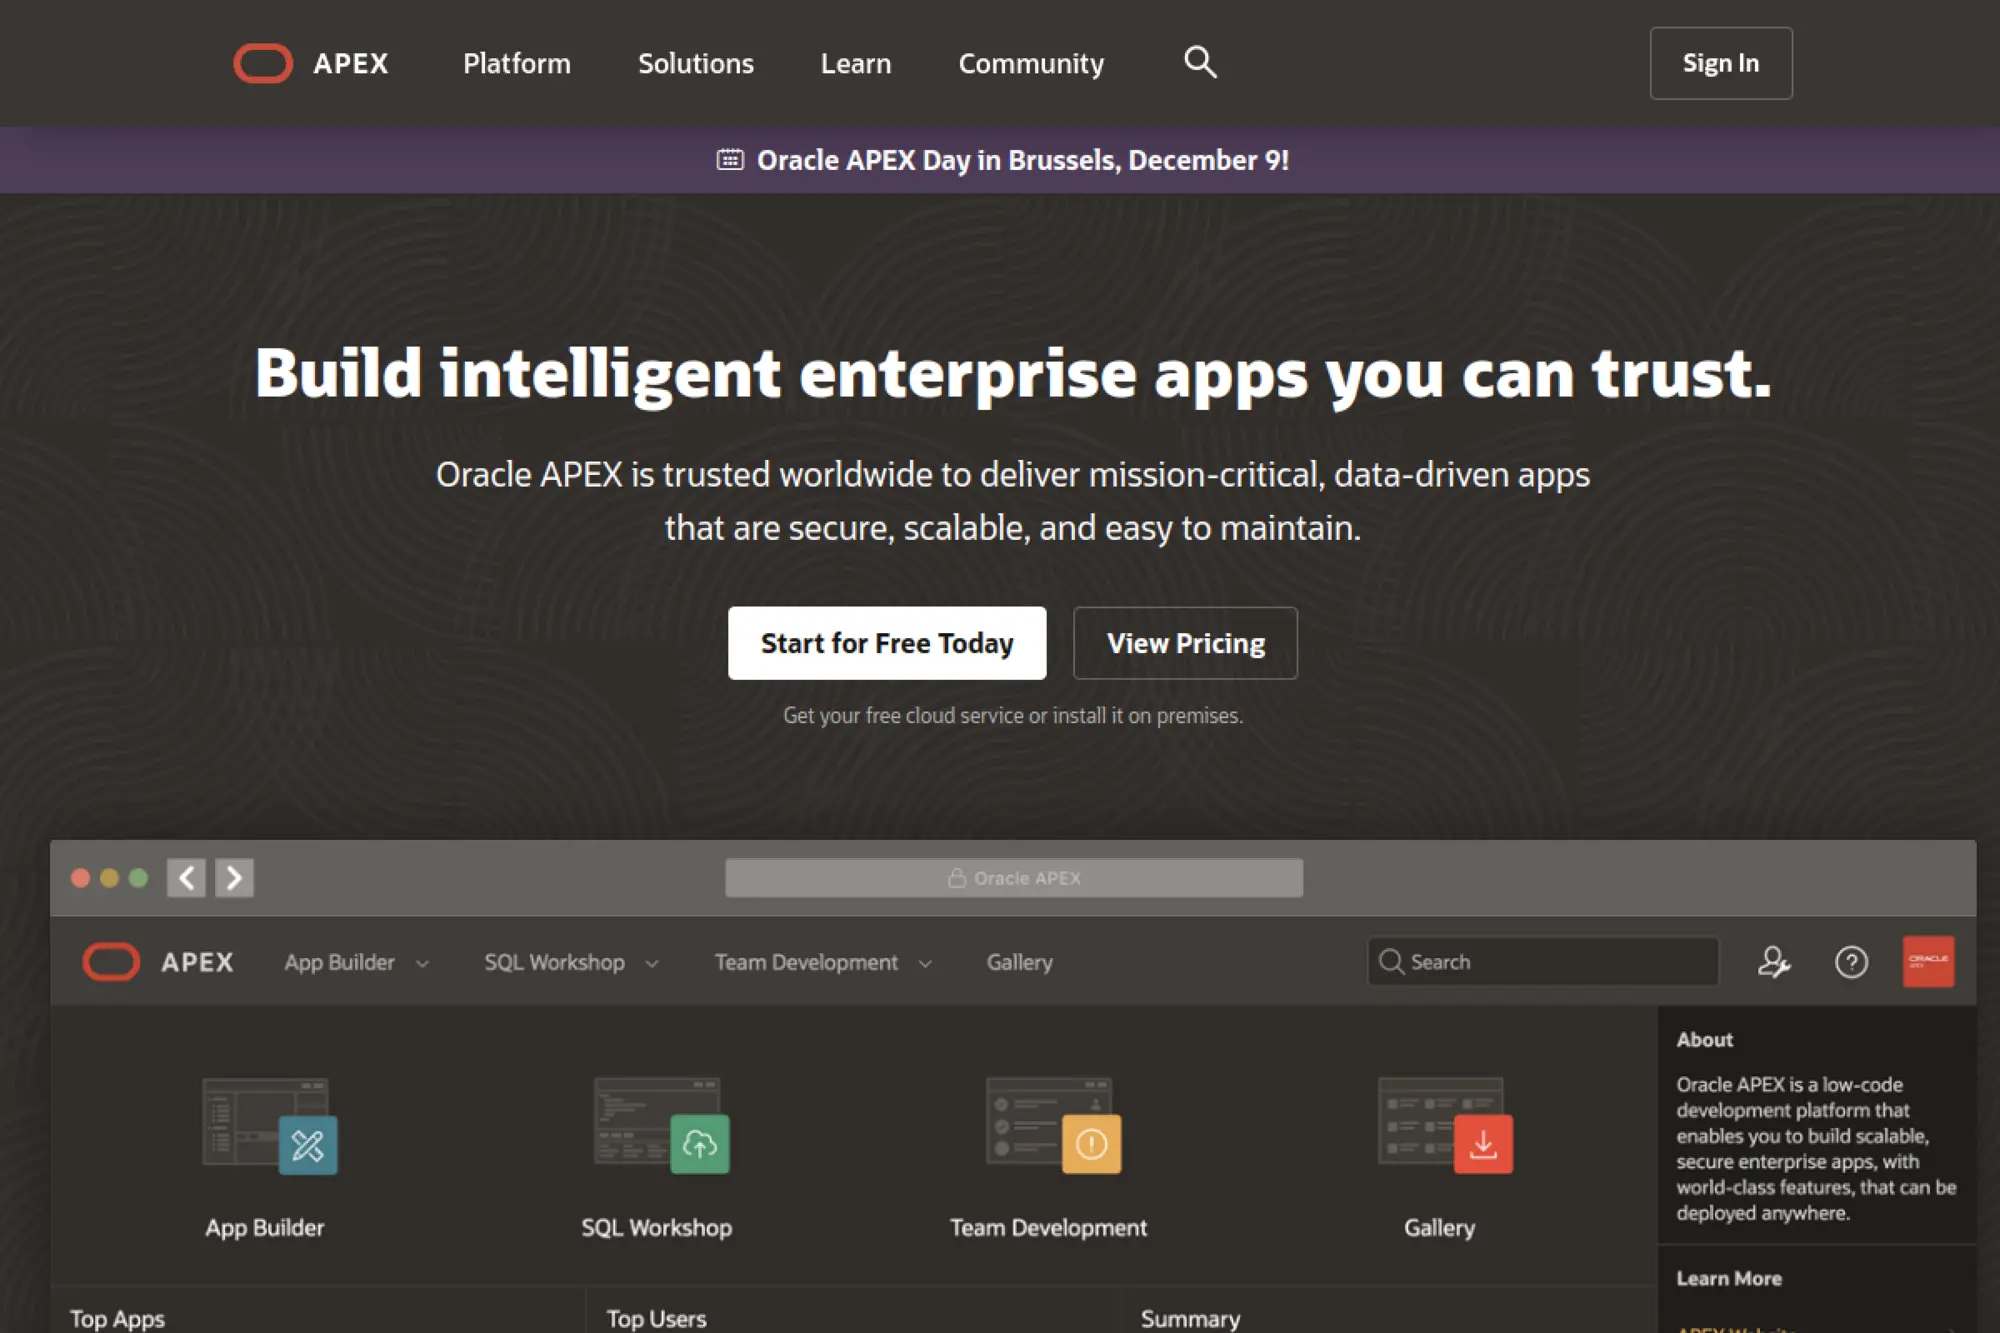
Task: Click Start for Free Today button
Action: pos(886,643)
